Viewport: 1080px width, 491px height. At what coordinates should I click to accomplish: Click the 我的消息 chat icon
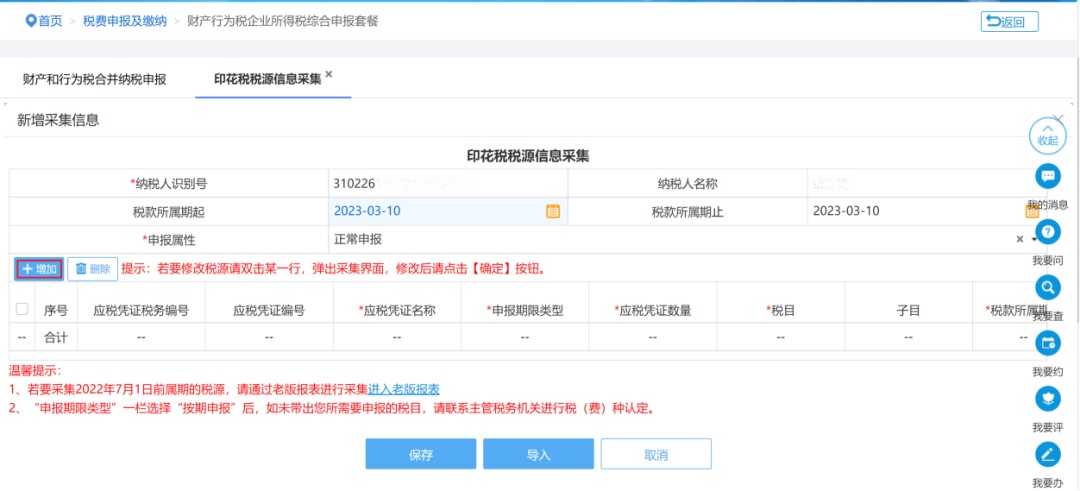click(x=1047, y=177)
